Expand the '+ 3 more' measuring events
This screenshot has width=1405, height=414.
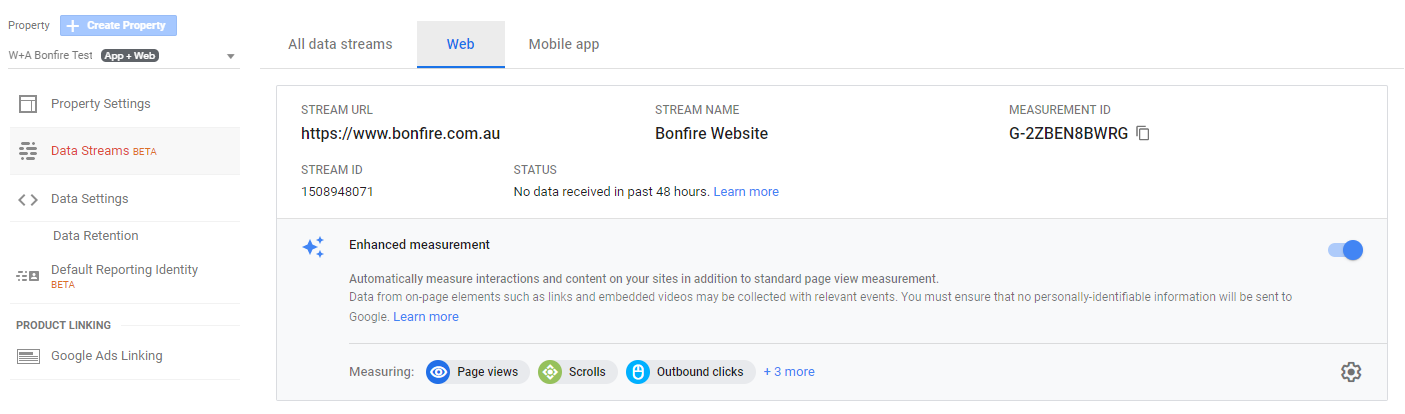coord(789,372)
